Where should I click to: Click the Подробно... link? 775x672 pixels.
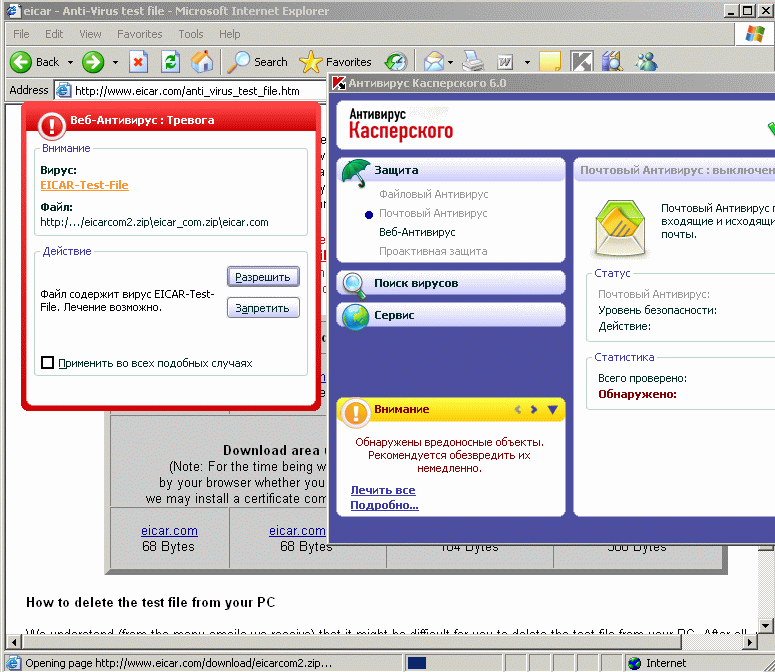pyautogui.click(x=385, y=505)
